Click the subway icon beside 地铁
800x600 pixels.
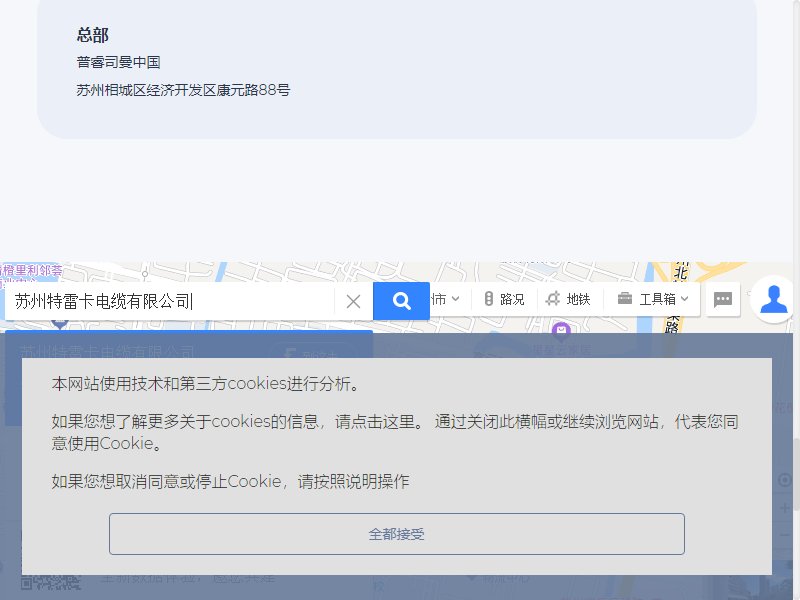click(x=553, y=298)
